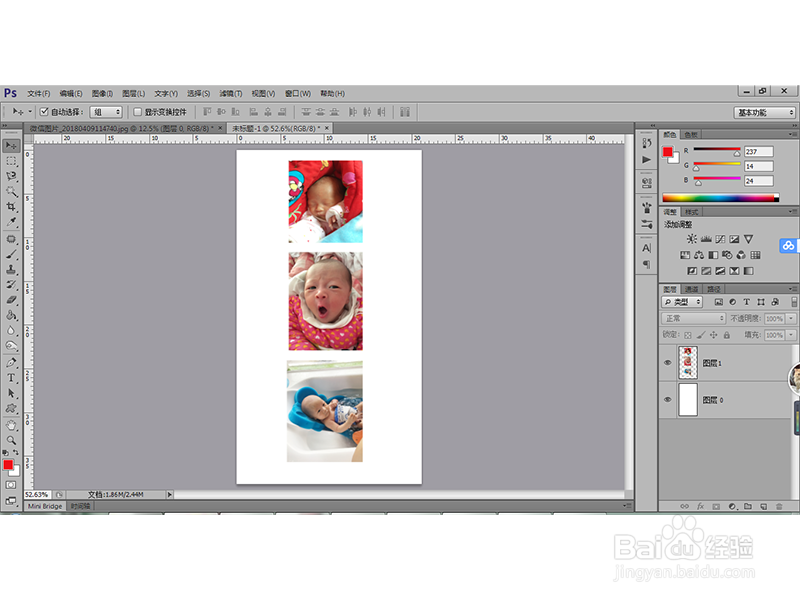The width and height of the screenshot is (800, 600).
Task: Add layer style fx button
Action: point(701,506)
